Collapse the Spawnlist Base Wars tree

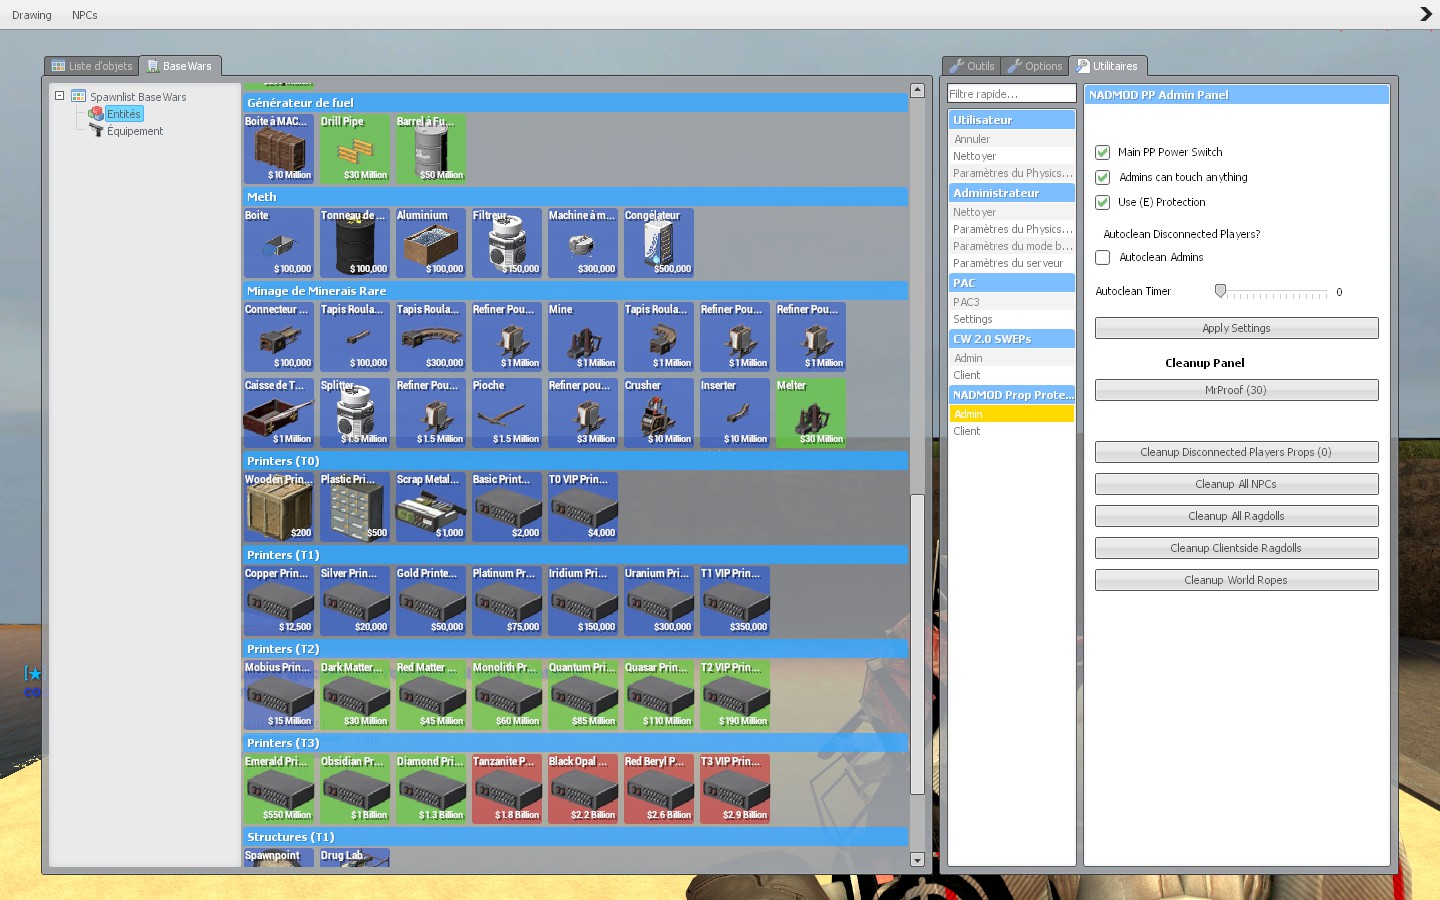(x=60, y=96)
